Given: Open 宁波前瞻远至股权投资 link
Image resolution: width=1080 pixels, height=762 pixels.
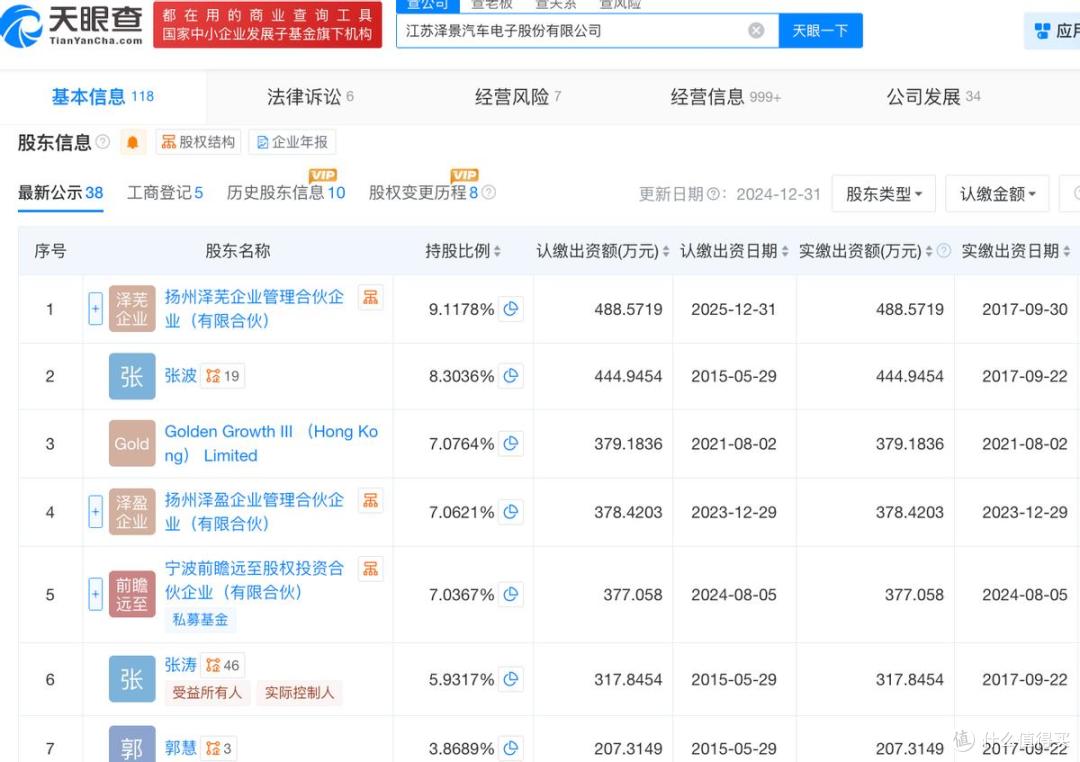Looking at the screenshot, I should [x=254, y=579].
